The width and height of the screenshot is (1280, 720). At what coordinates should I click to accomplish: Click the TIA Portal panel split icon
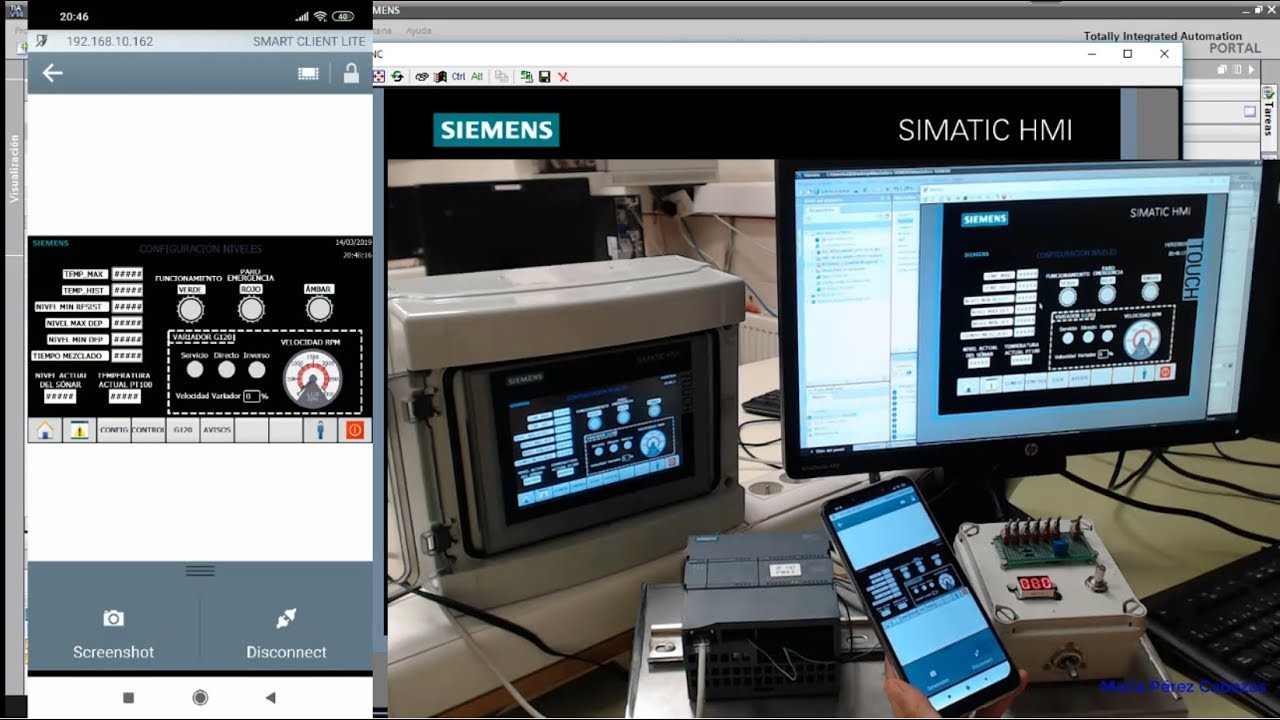pyautogui.click(x=1238, y=70)
